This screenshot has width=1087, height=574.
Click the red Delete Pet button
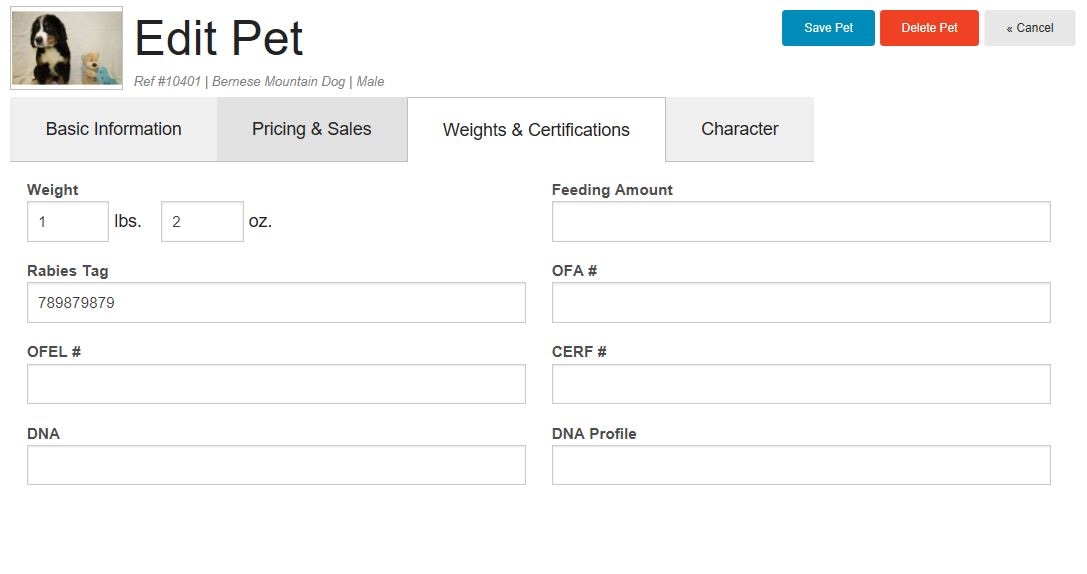[x=929, y=28]
